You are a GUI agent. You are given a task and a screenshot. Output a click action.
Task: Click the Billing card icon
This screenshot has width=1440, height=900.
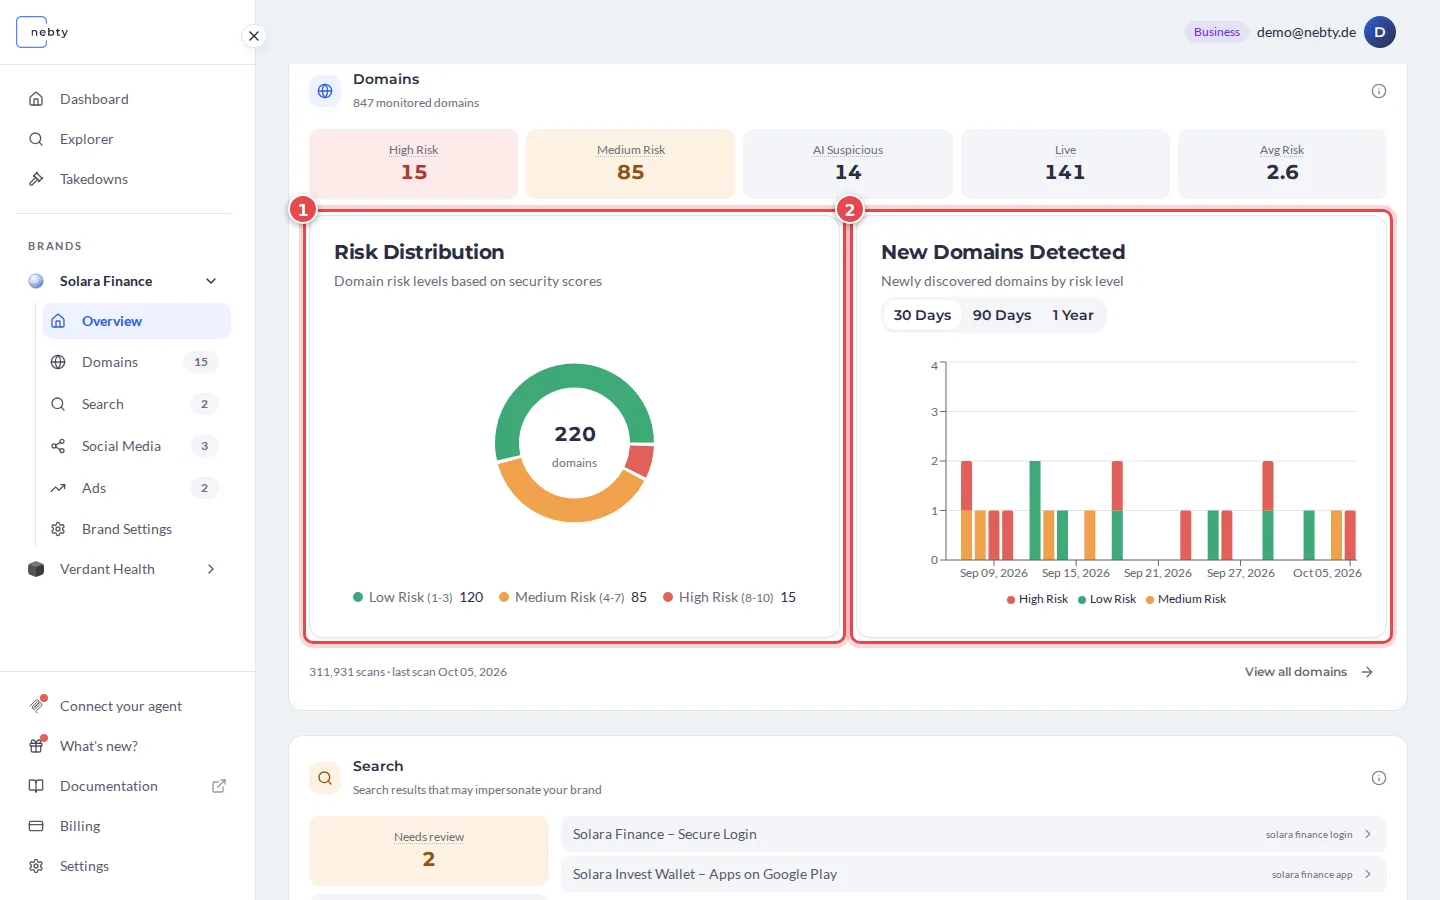tap(36, 826)
